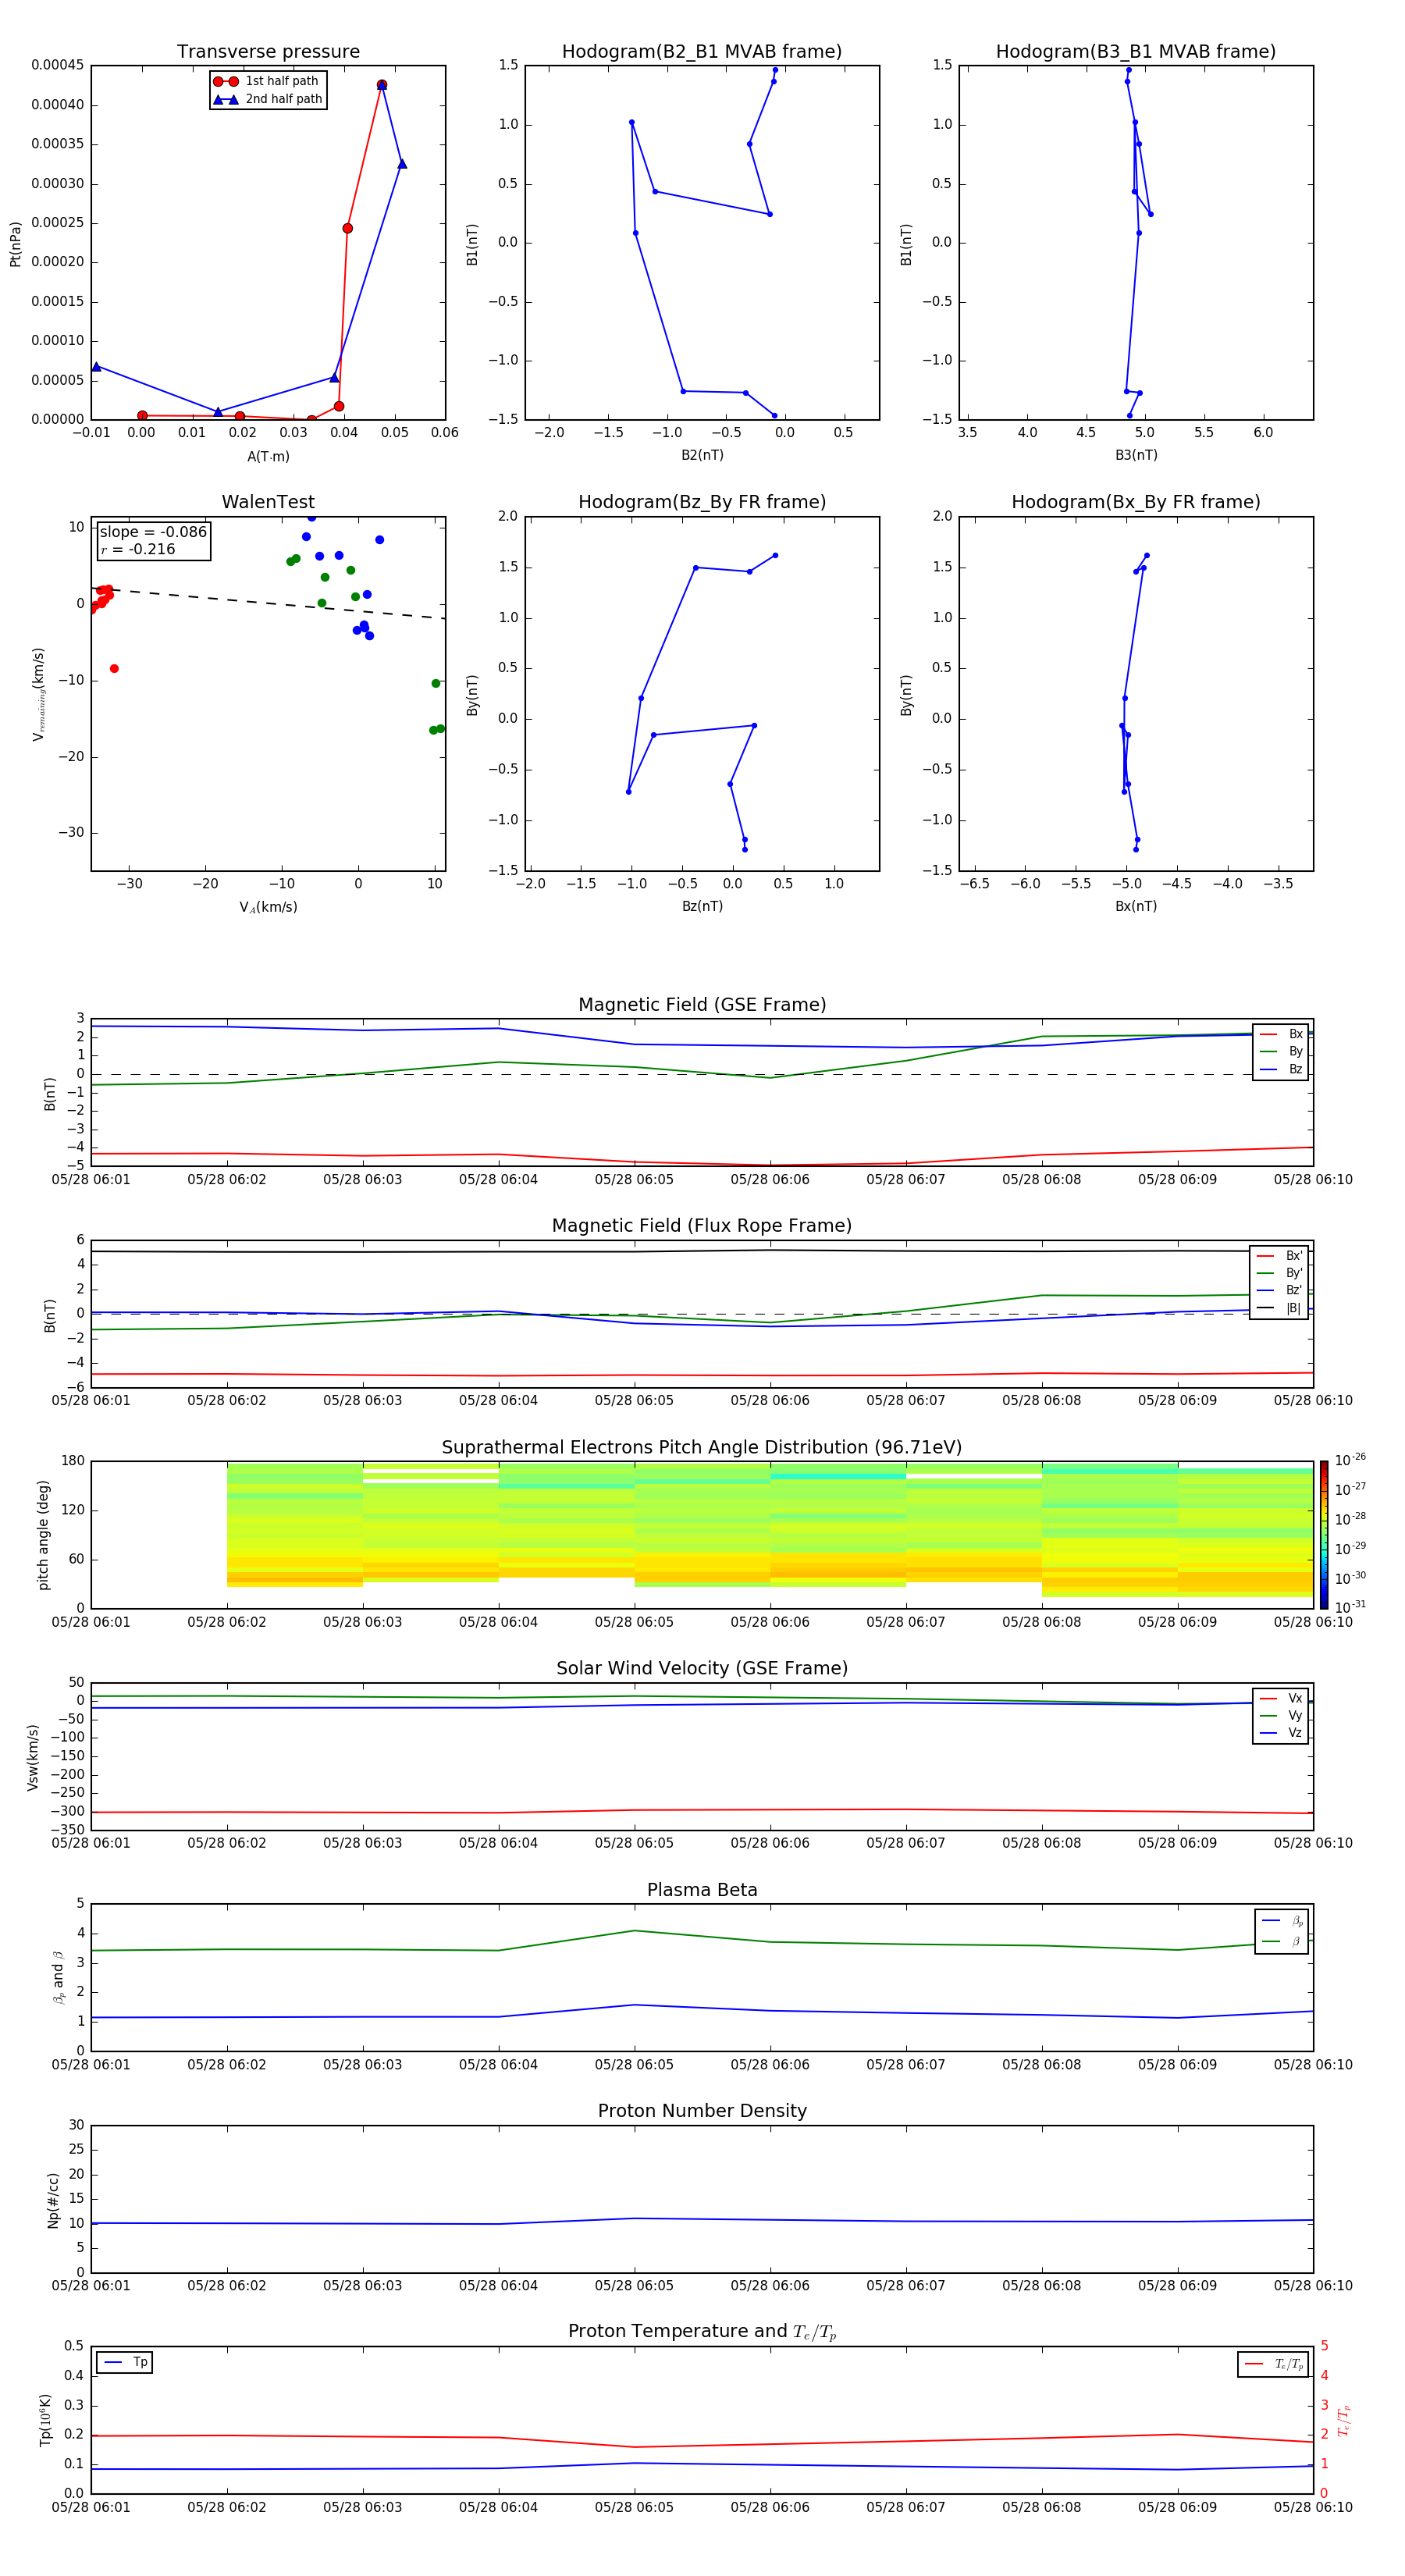This screenshot has height=2576, width=1405.
Task: Click 'Hodogram(B2_B1 MVAB frame)' title
Action: [702, 51]
